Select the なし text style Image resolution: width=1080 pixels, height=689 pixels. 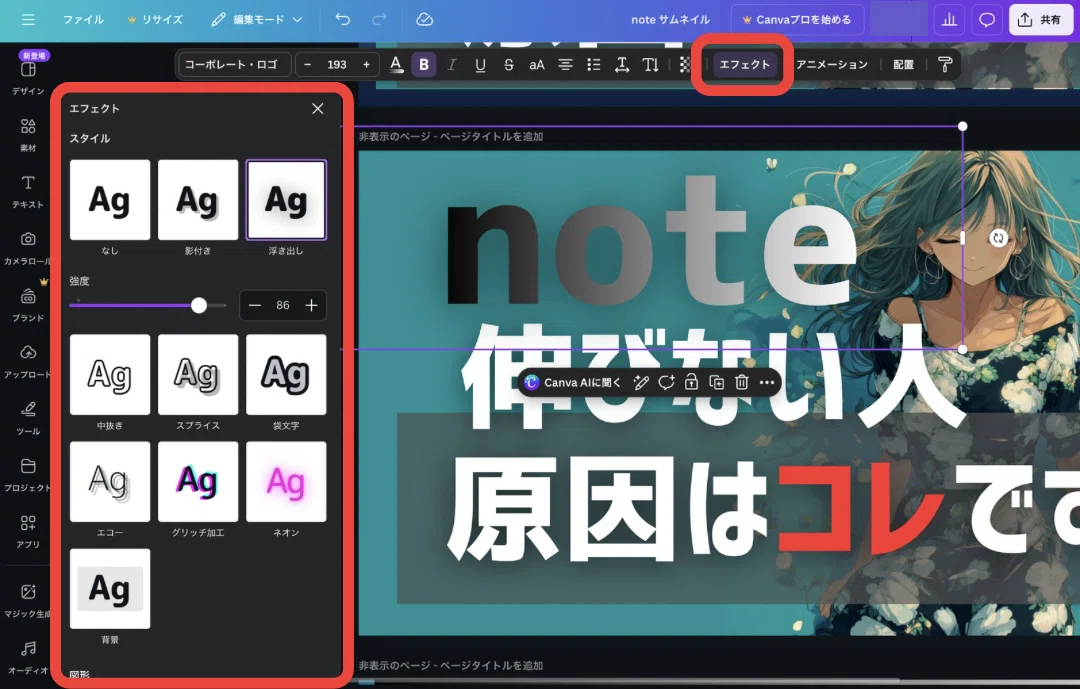(110, 200)
